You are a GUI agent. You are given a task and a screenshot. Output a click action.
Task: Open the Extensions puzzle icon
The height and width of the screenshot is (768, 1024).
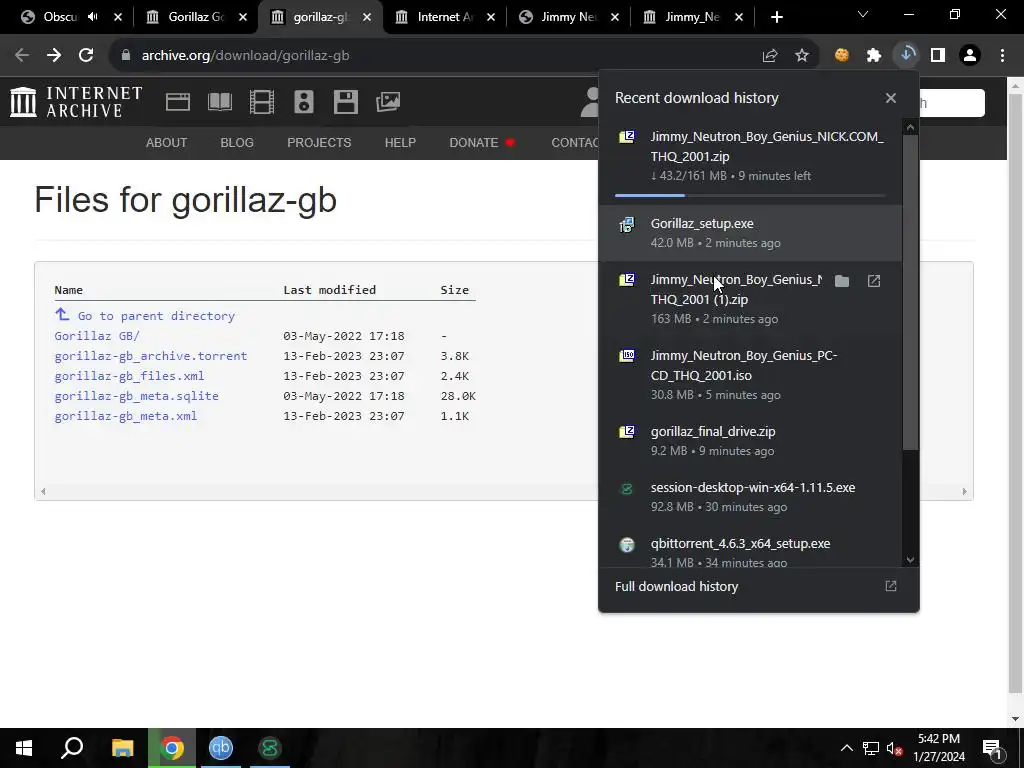874,56
